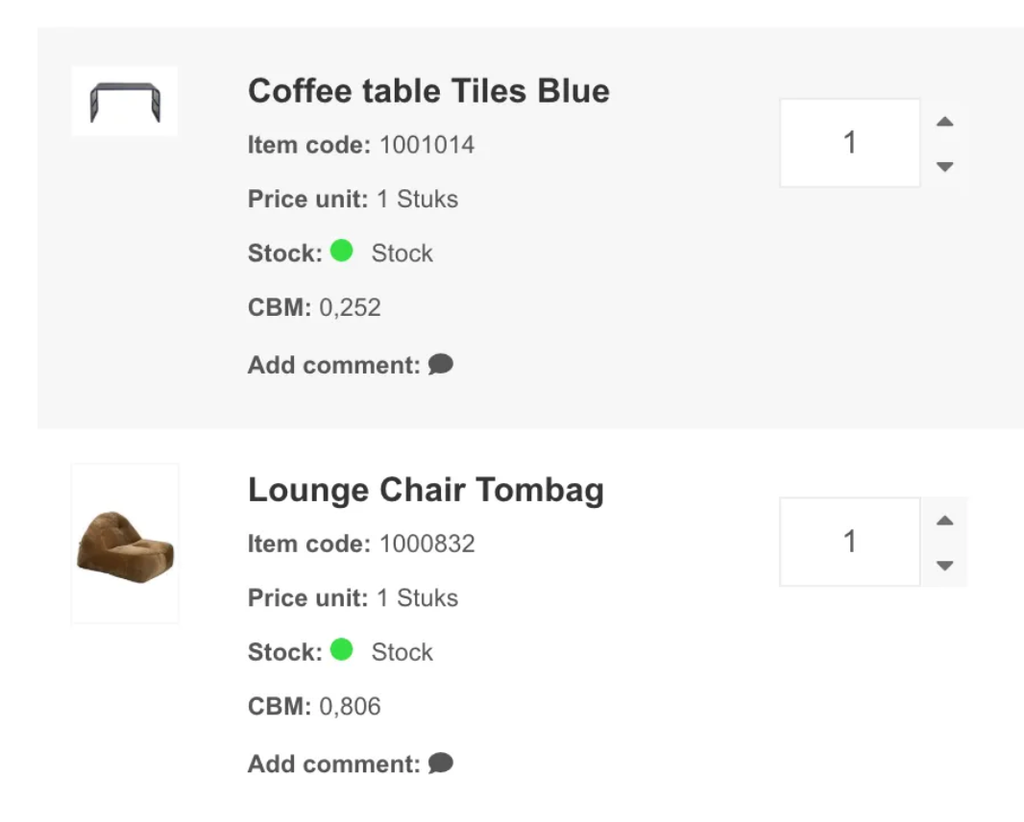Click the item code 1000832
Viewport: 1024px width, 822px height.
tap(426, 544)
